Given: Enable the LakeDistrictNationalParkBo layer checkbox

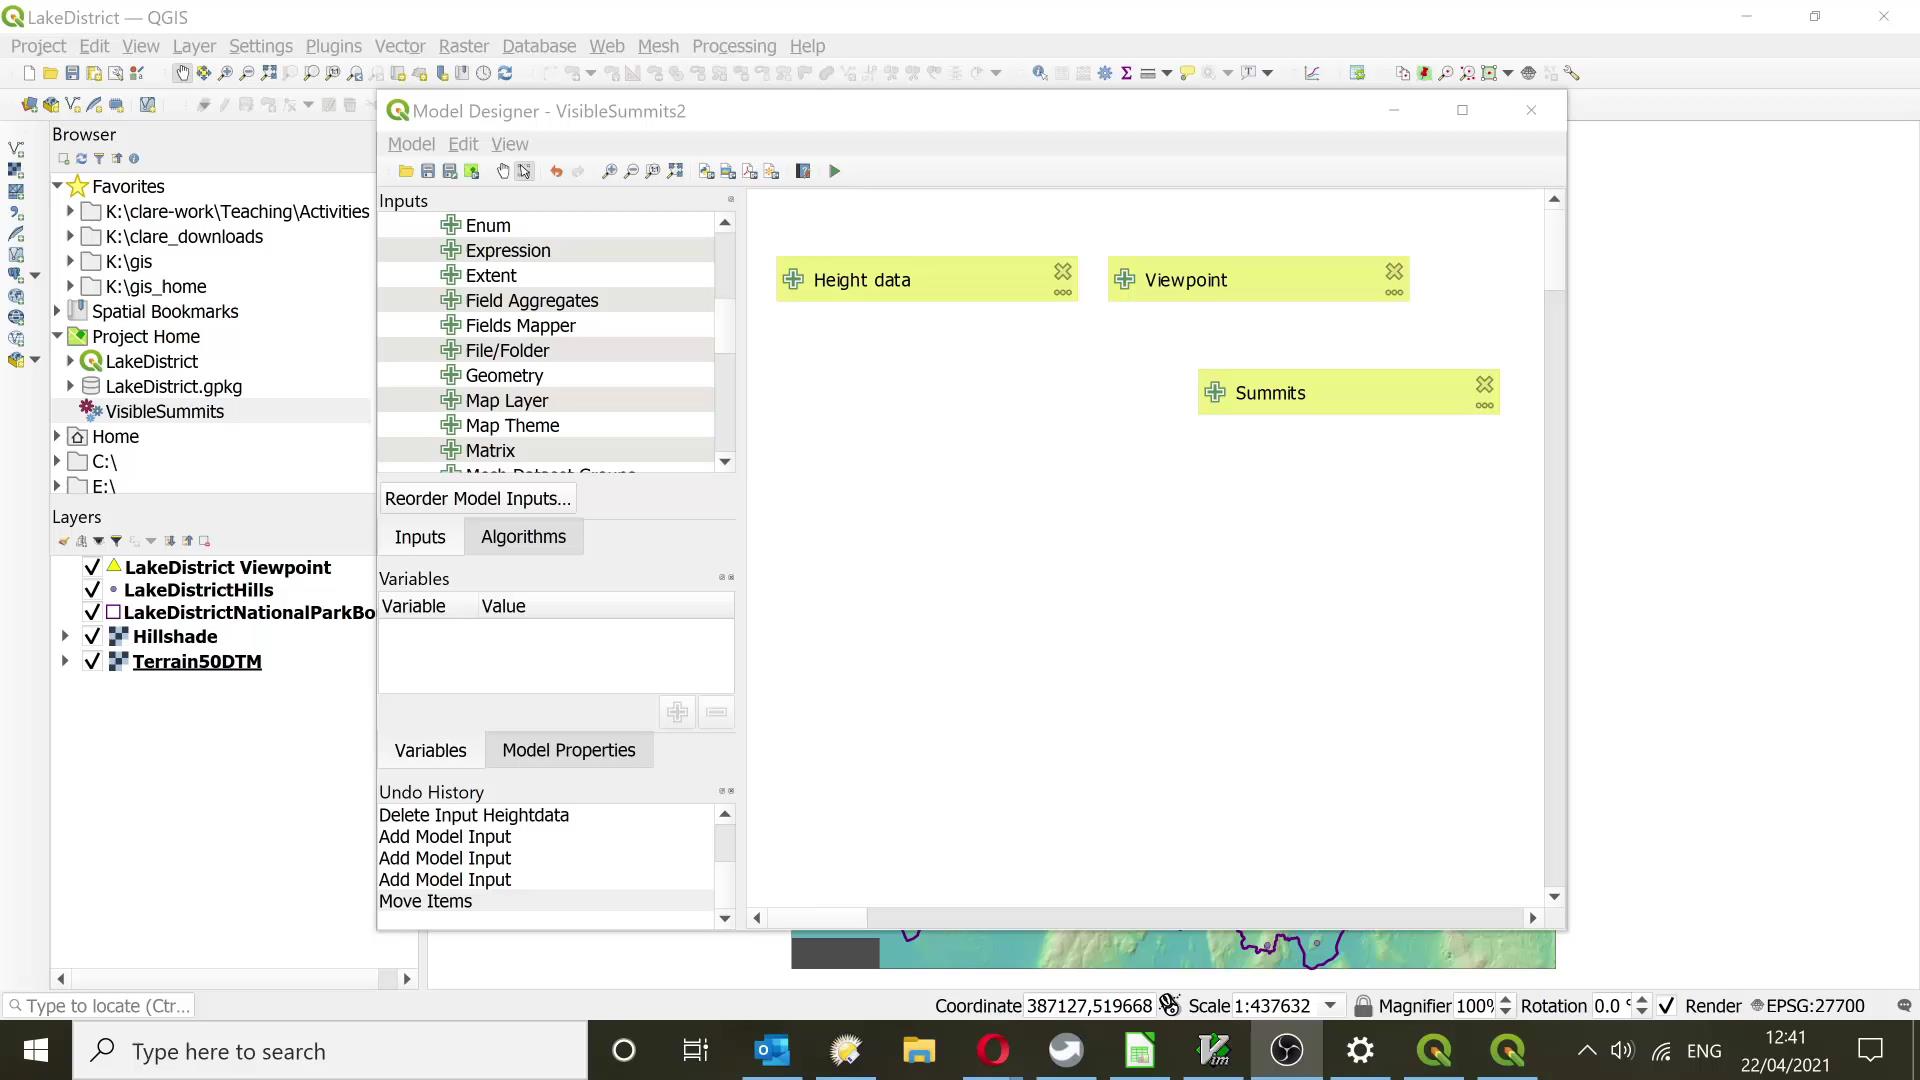Looking at the screenshot, I should click(x=92, y=612).
